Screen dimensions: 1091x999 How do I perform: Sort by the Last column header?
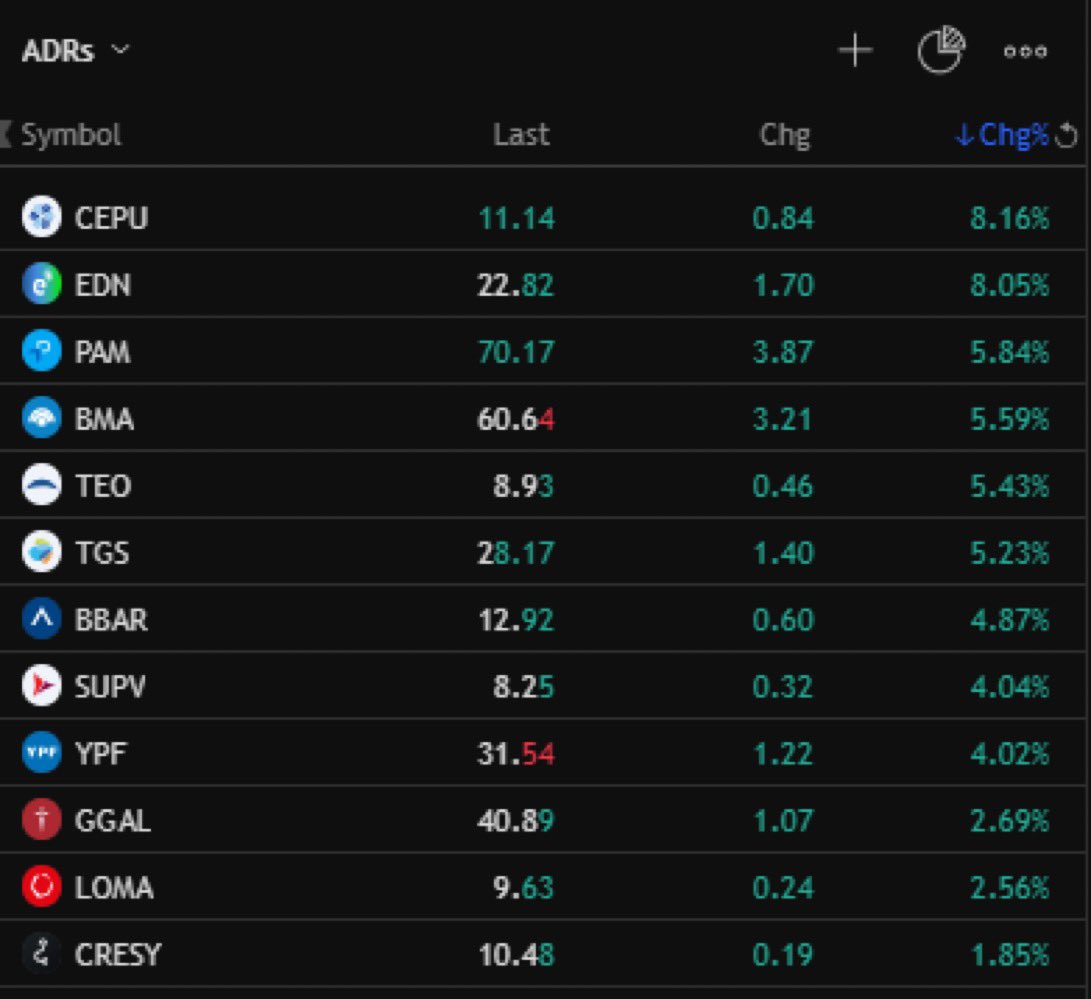point(521,134)
